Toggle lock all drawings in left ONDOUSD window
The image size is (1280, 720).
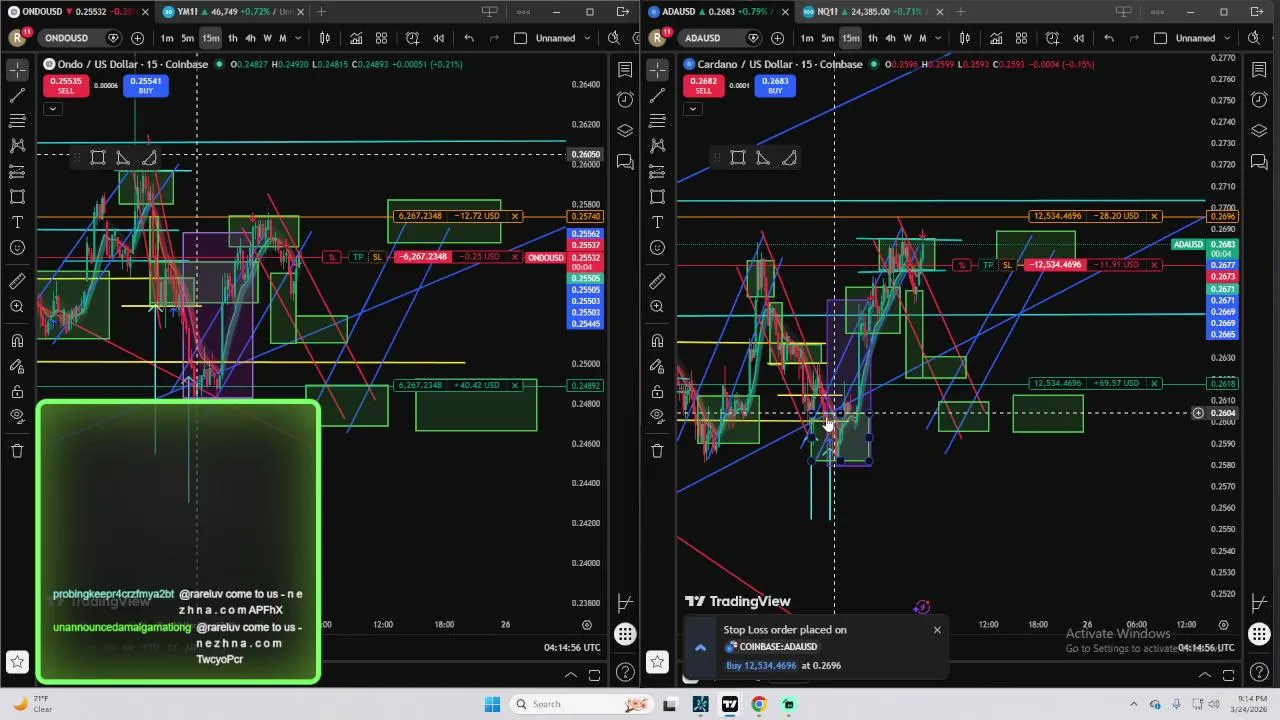(x=17, y=391)
